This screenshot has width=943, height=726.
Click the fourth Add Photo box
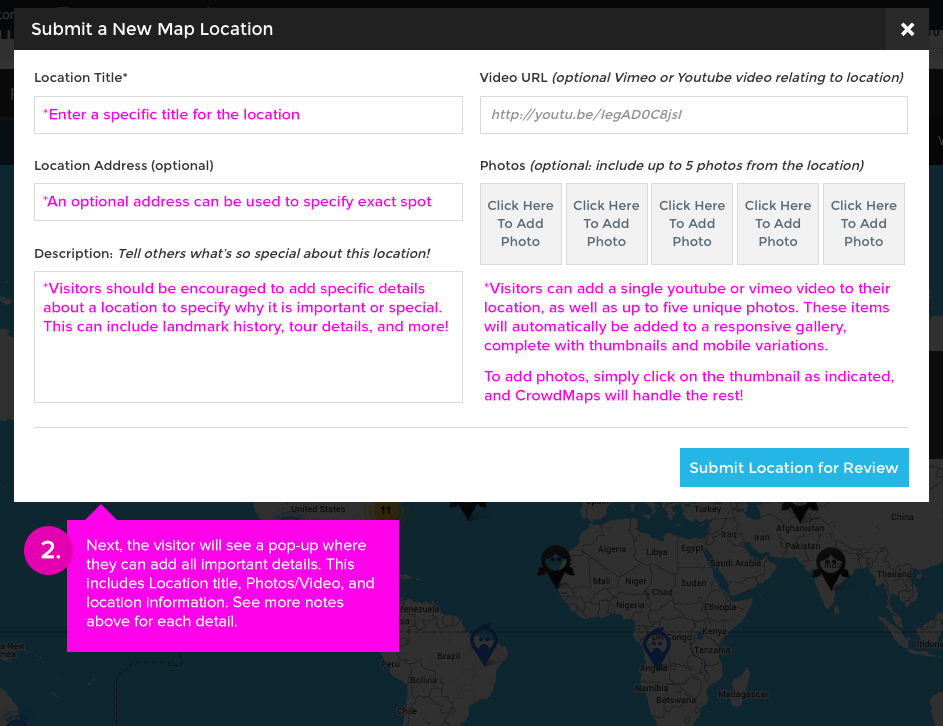[778, 224]
